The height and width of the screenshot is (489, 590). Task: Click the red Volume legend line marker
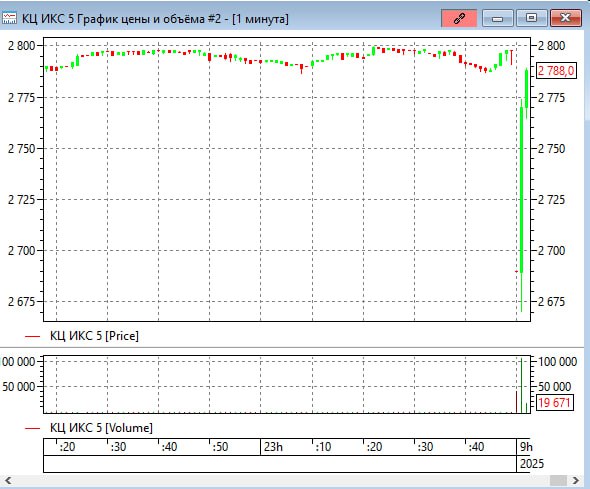click(x=32, y=428)
